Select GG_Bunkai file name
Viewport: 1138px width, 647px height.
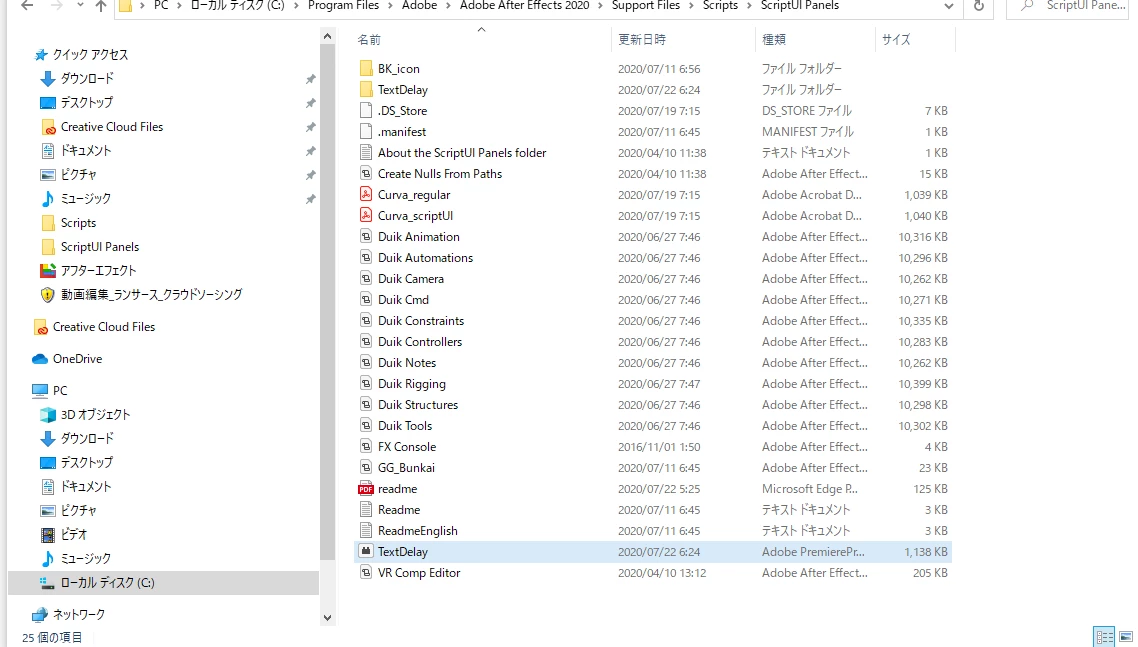(406, 468)
